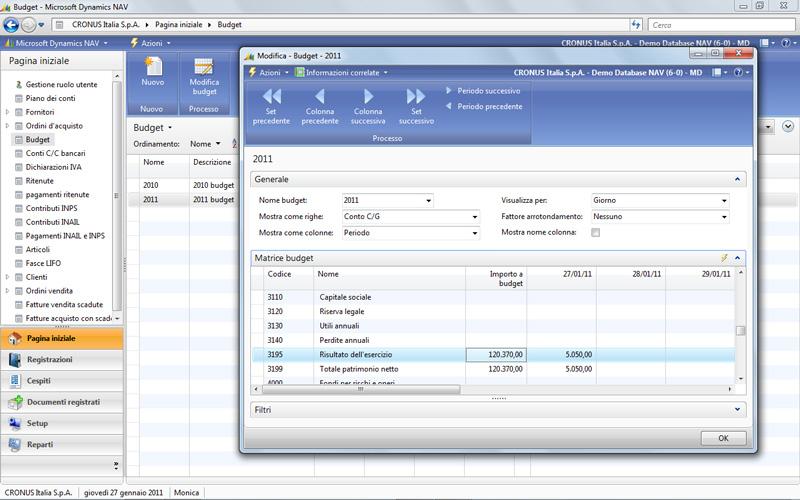800x500 pixels.
Task: Click the Colonna precedente arrow icon
Action: [x=320, y=96]
